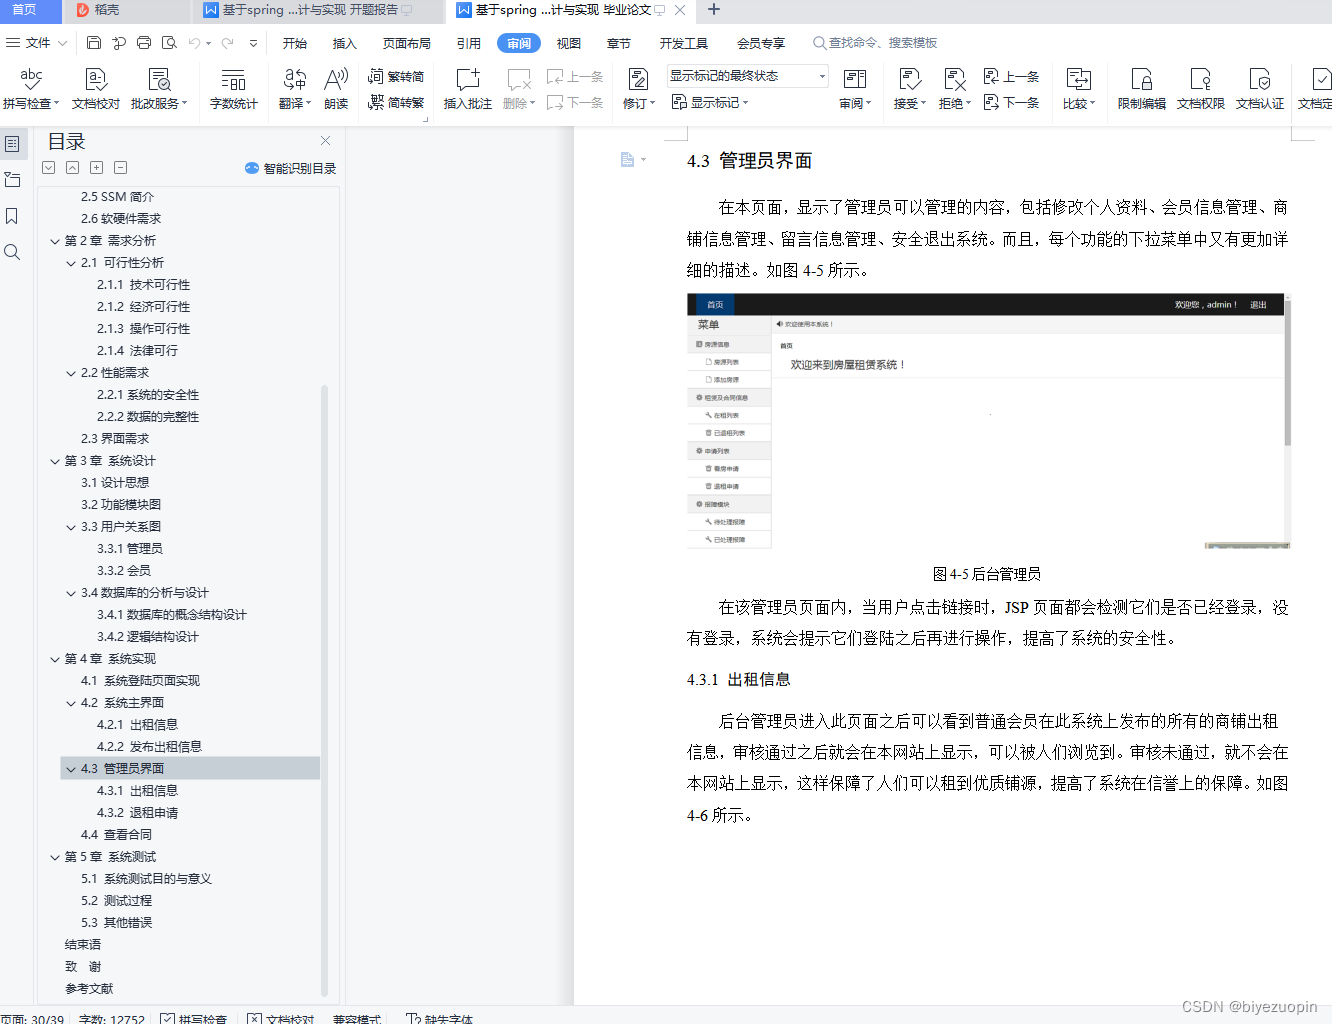Open the 显示标记的最终状态 dropdown
Screen dimensions: 1332x1024
coord(746,76)
